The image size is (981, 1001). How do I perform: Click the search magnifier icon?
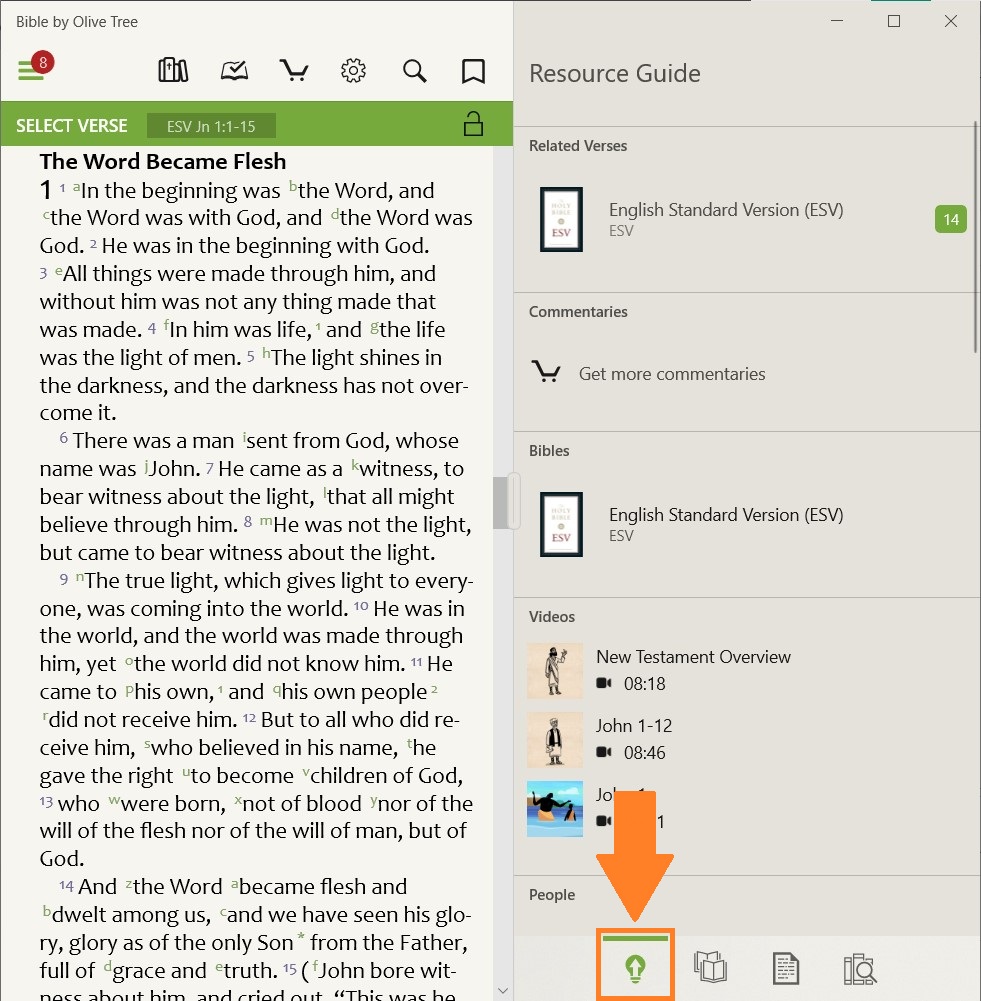click(x=414, y=70)
